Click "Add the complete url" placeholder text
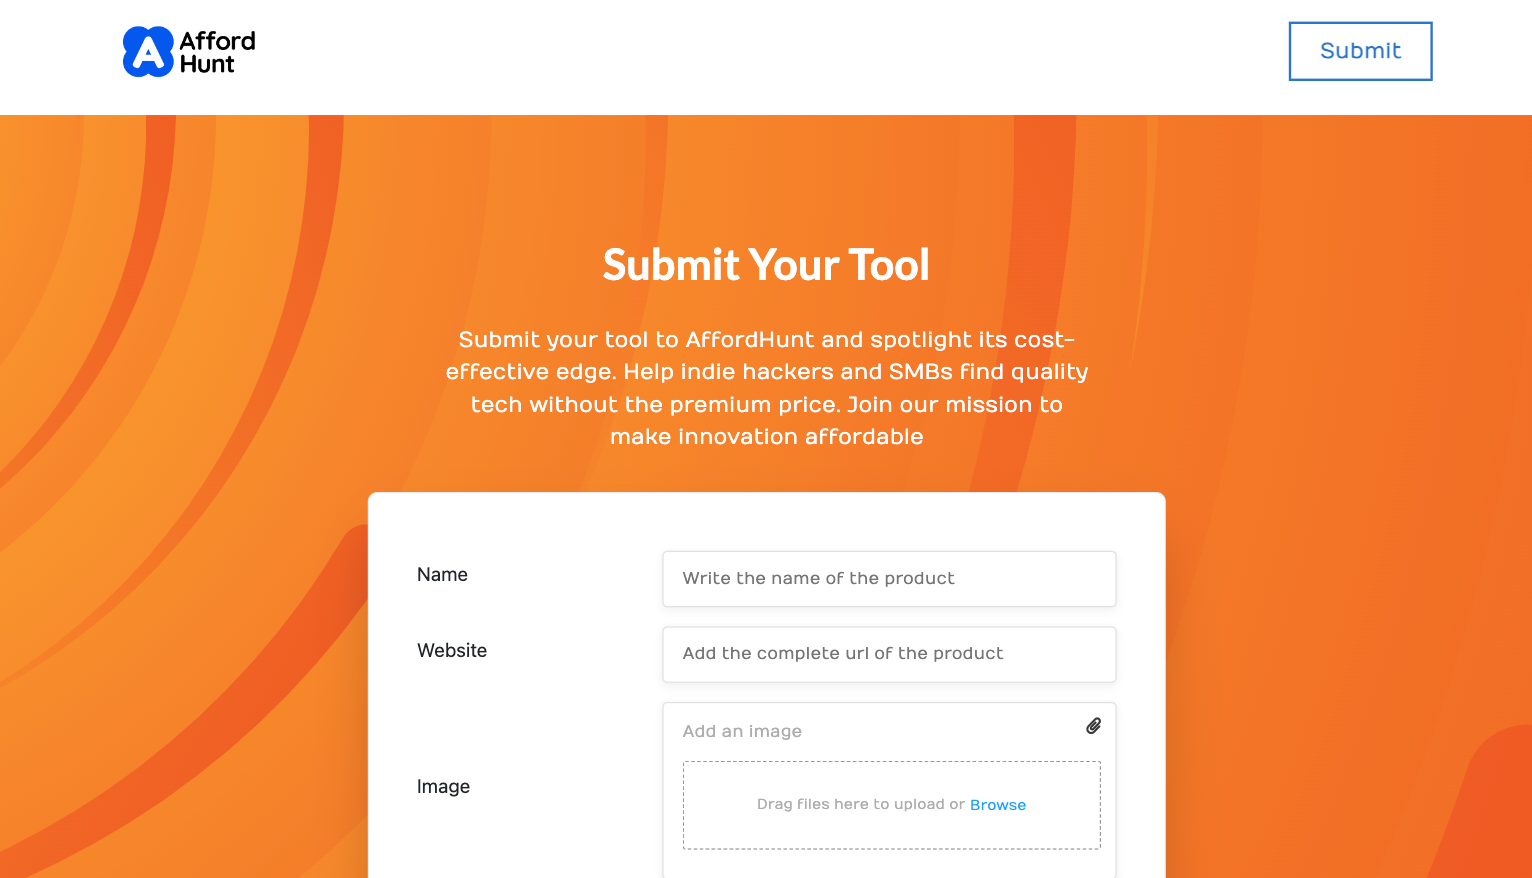Image resolution: width=1532 pixels, height=878 pixels. (842, 653)
